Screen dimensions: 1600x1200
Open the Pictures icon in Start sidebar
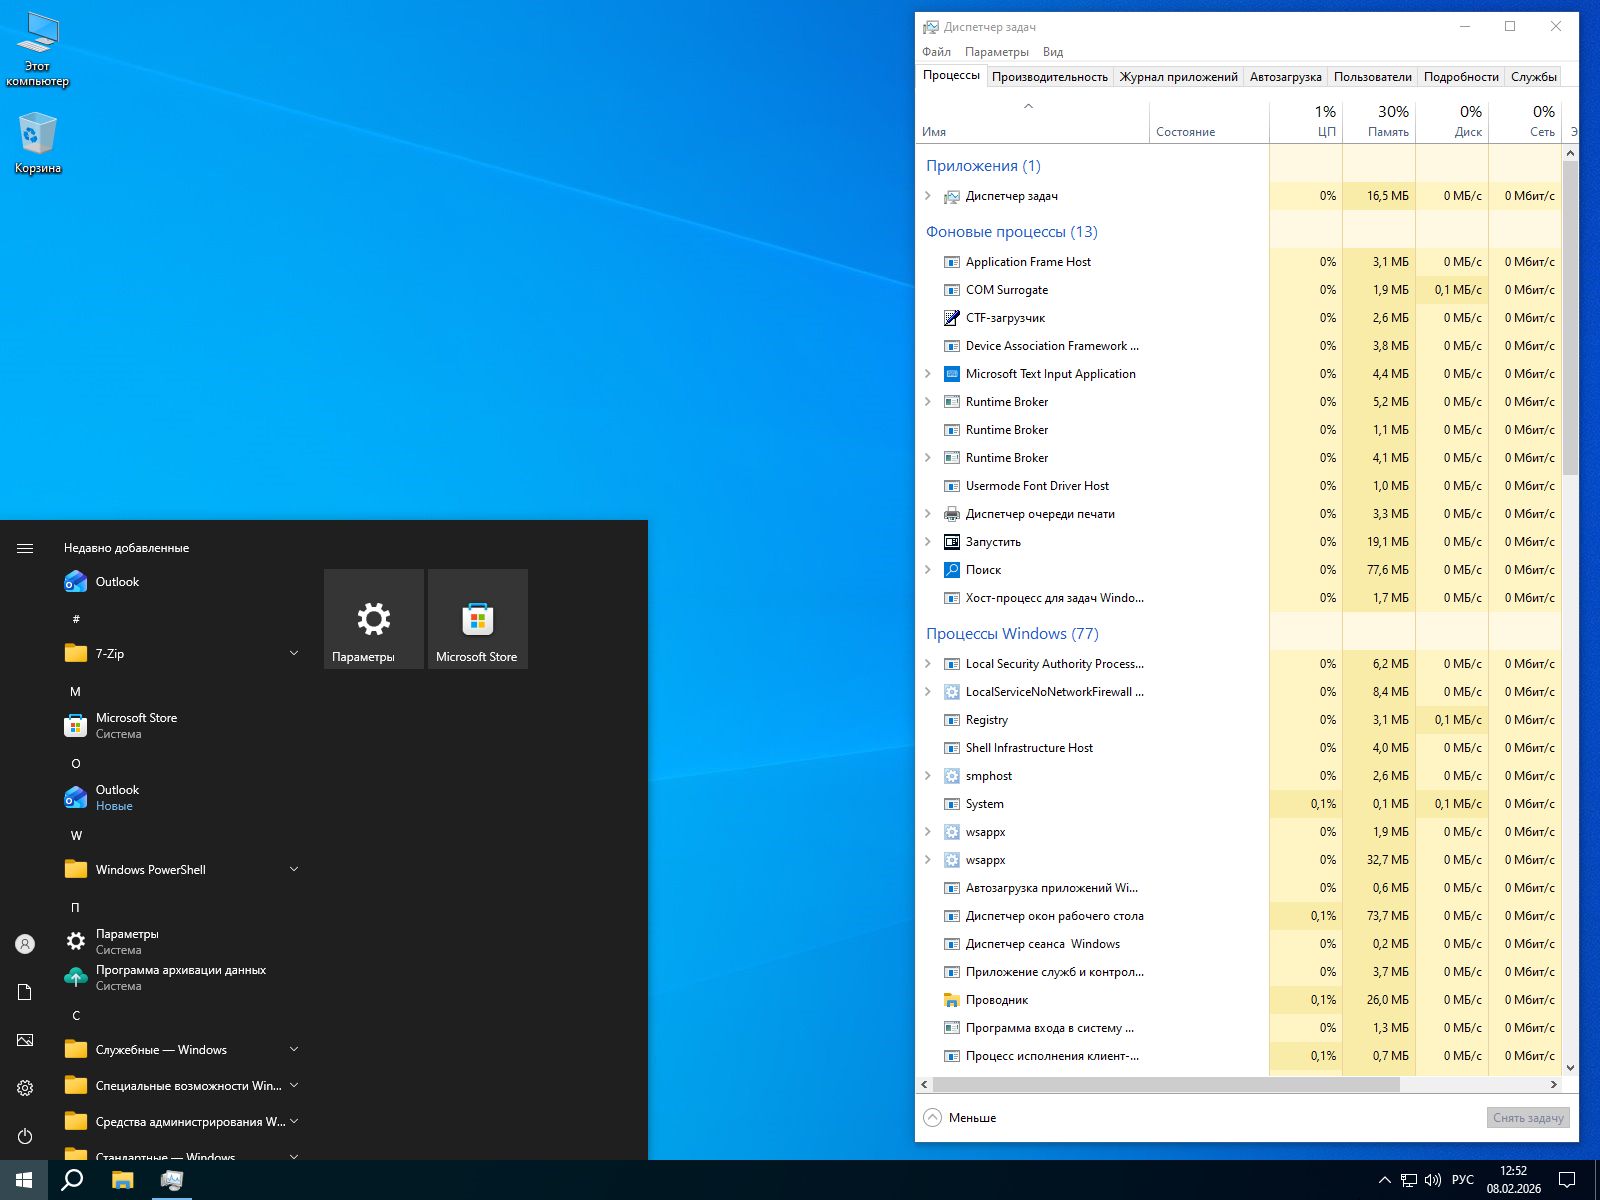coord(25,1040)
